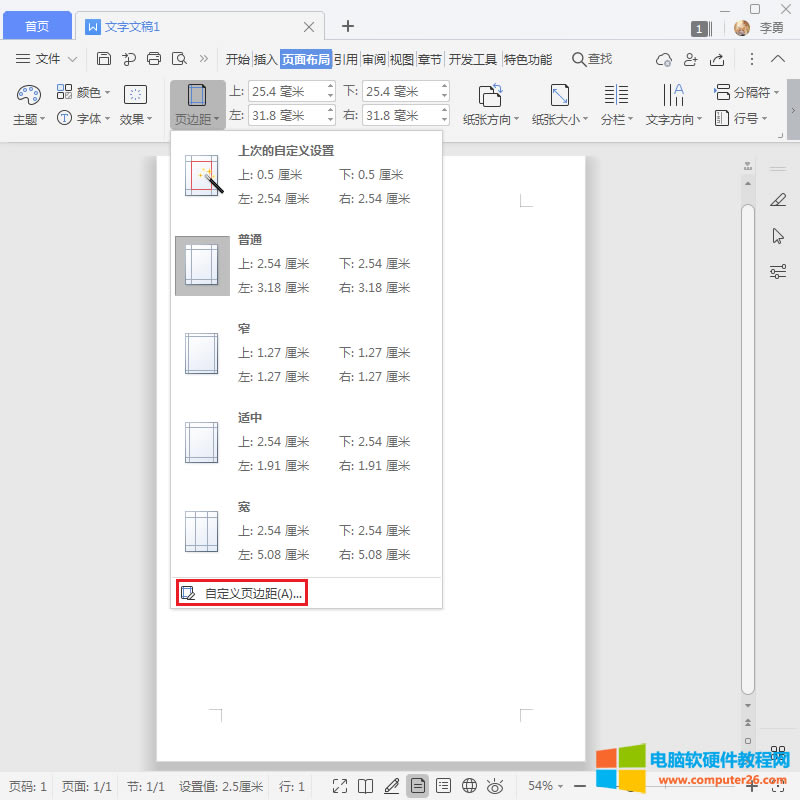Expand the Colors (颜色) dropdown
The image size is (800, 800).
point(84,92)
